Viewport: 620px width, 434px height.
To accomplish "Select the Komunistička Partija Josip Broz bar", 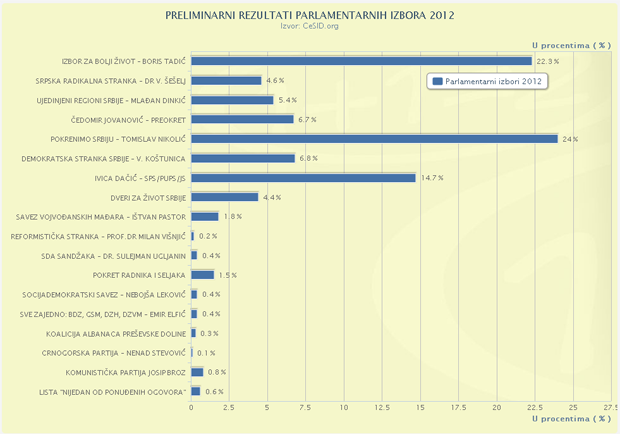I will click(x=197, y=372).
